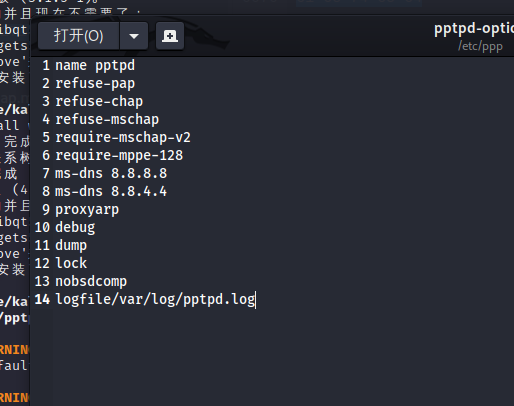Image resolution: width=514 pixels, height=406 pixels.
Task: Click the pptpd-options document title
Action: tap(474, 29)
